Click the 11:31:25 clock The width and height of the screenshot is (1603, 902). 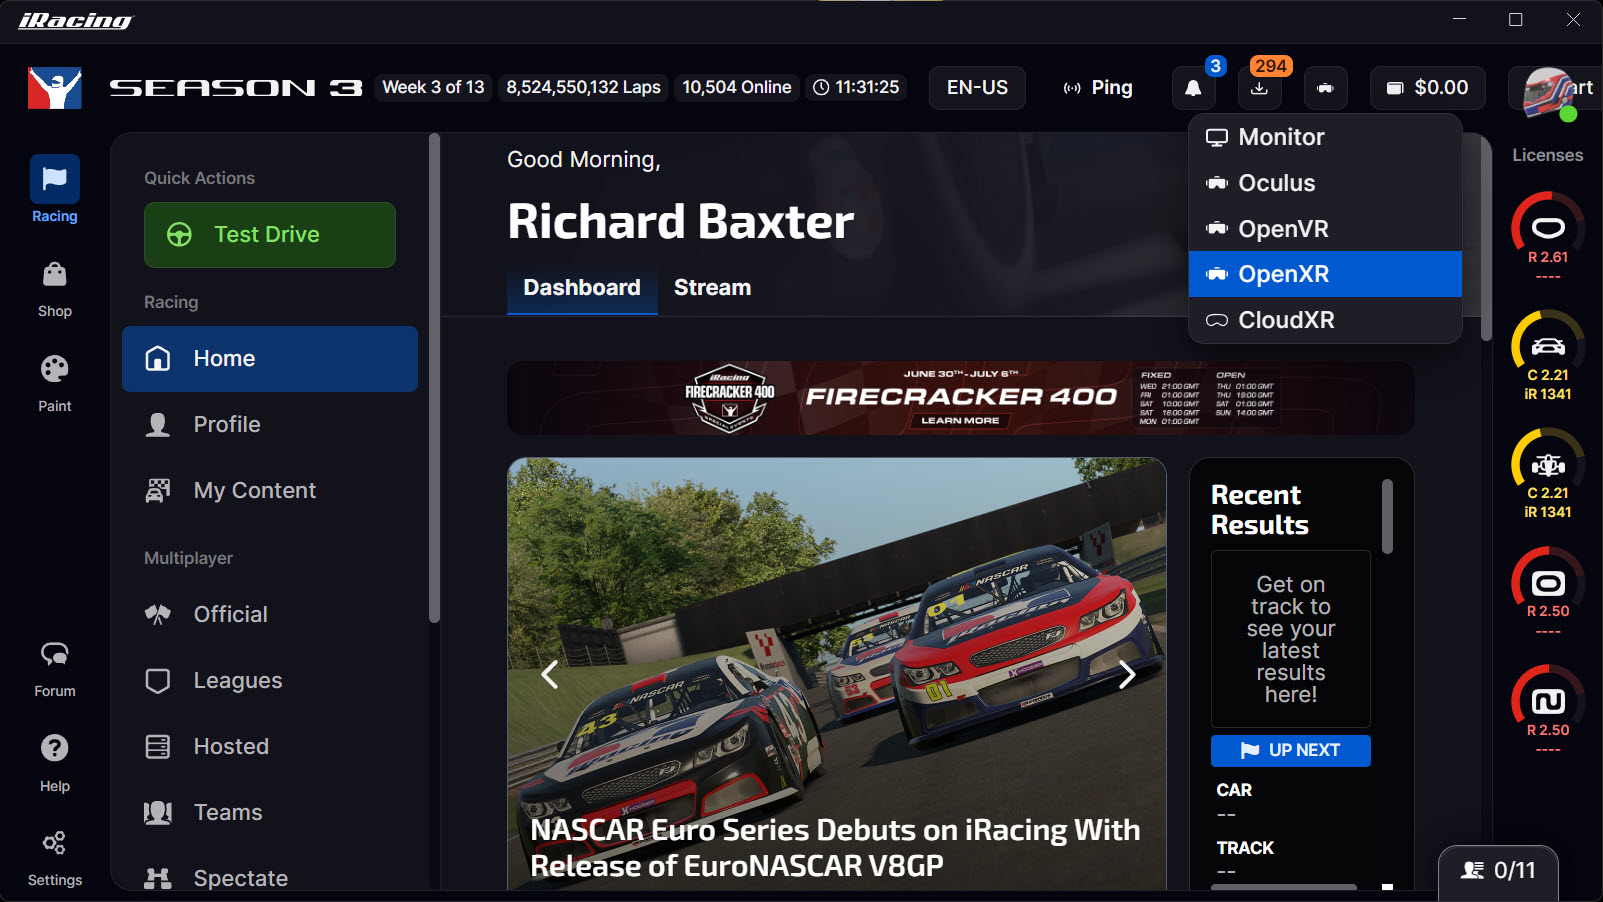coord(856,88)
